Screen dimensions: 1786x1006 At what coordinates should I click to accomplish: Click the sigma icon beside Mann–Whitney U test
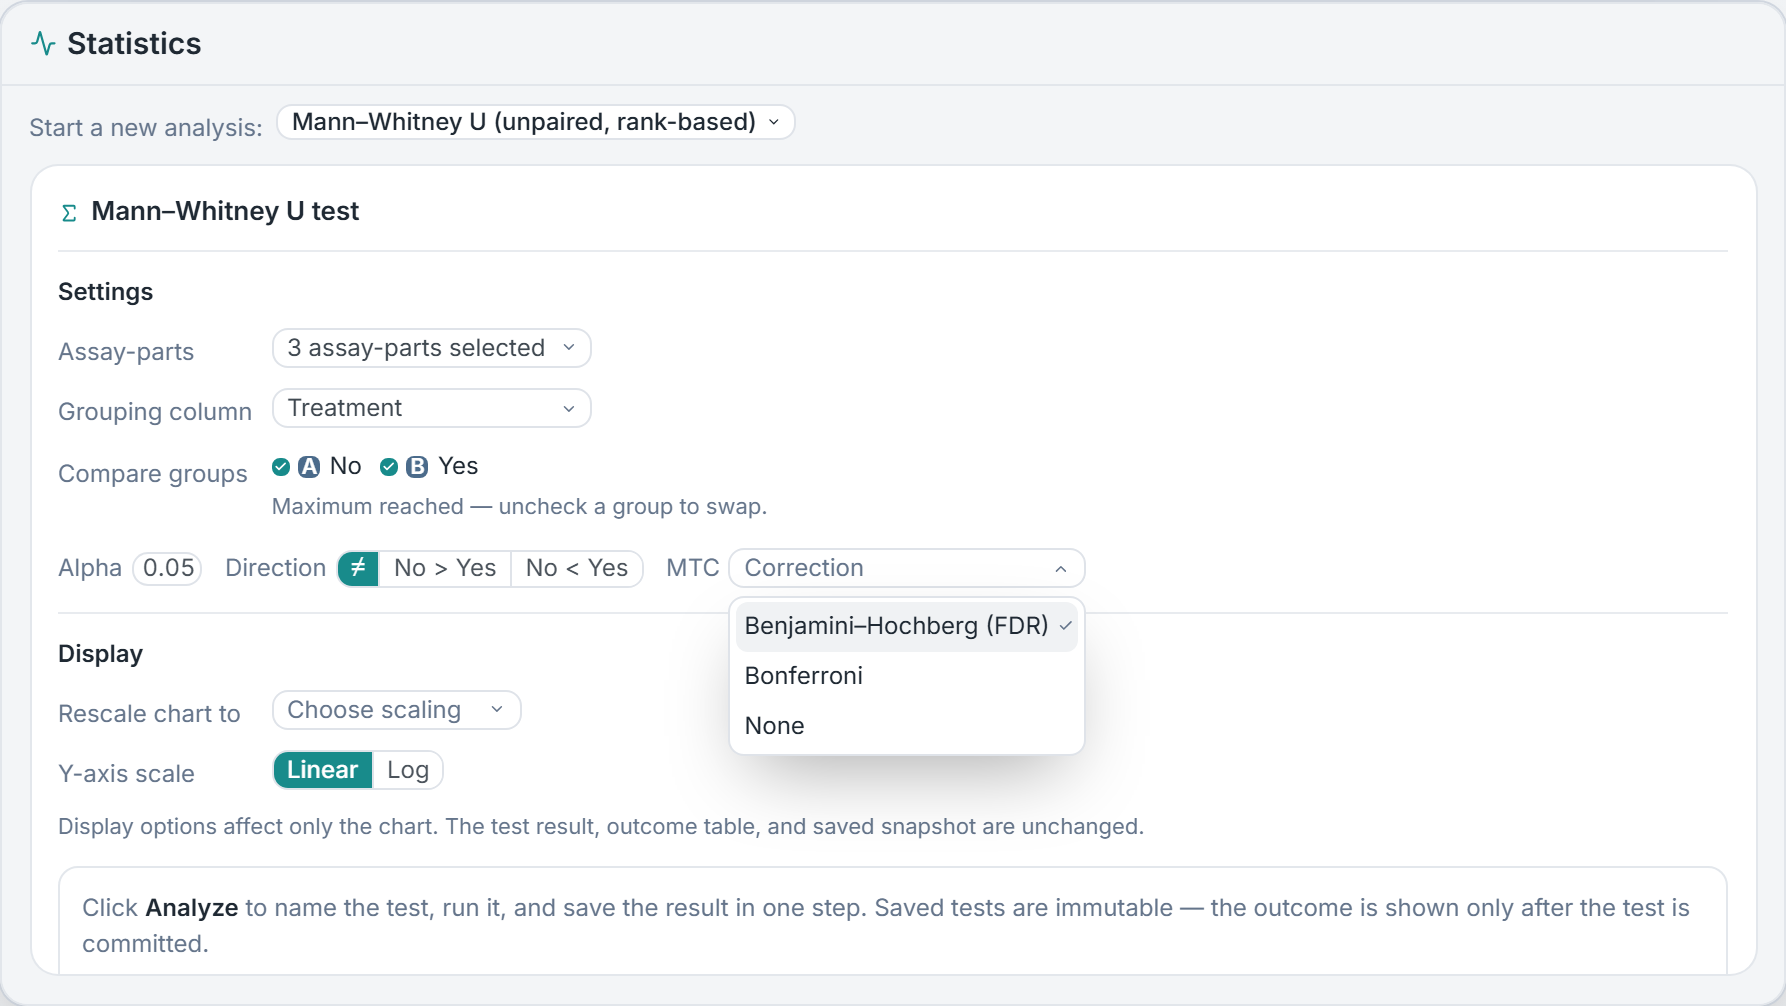[69, 213]
